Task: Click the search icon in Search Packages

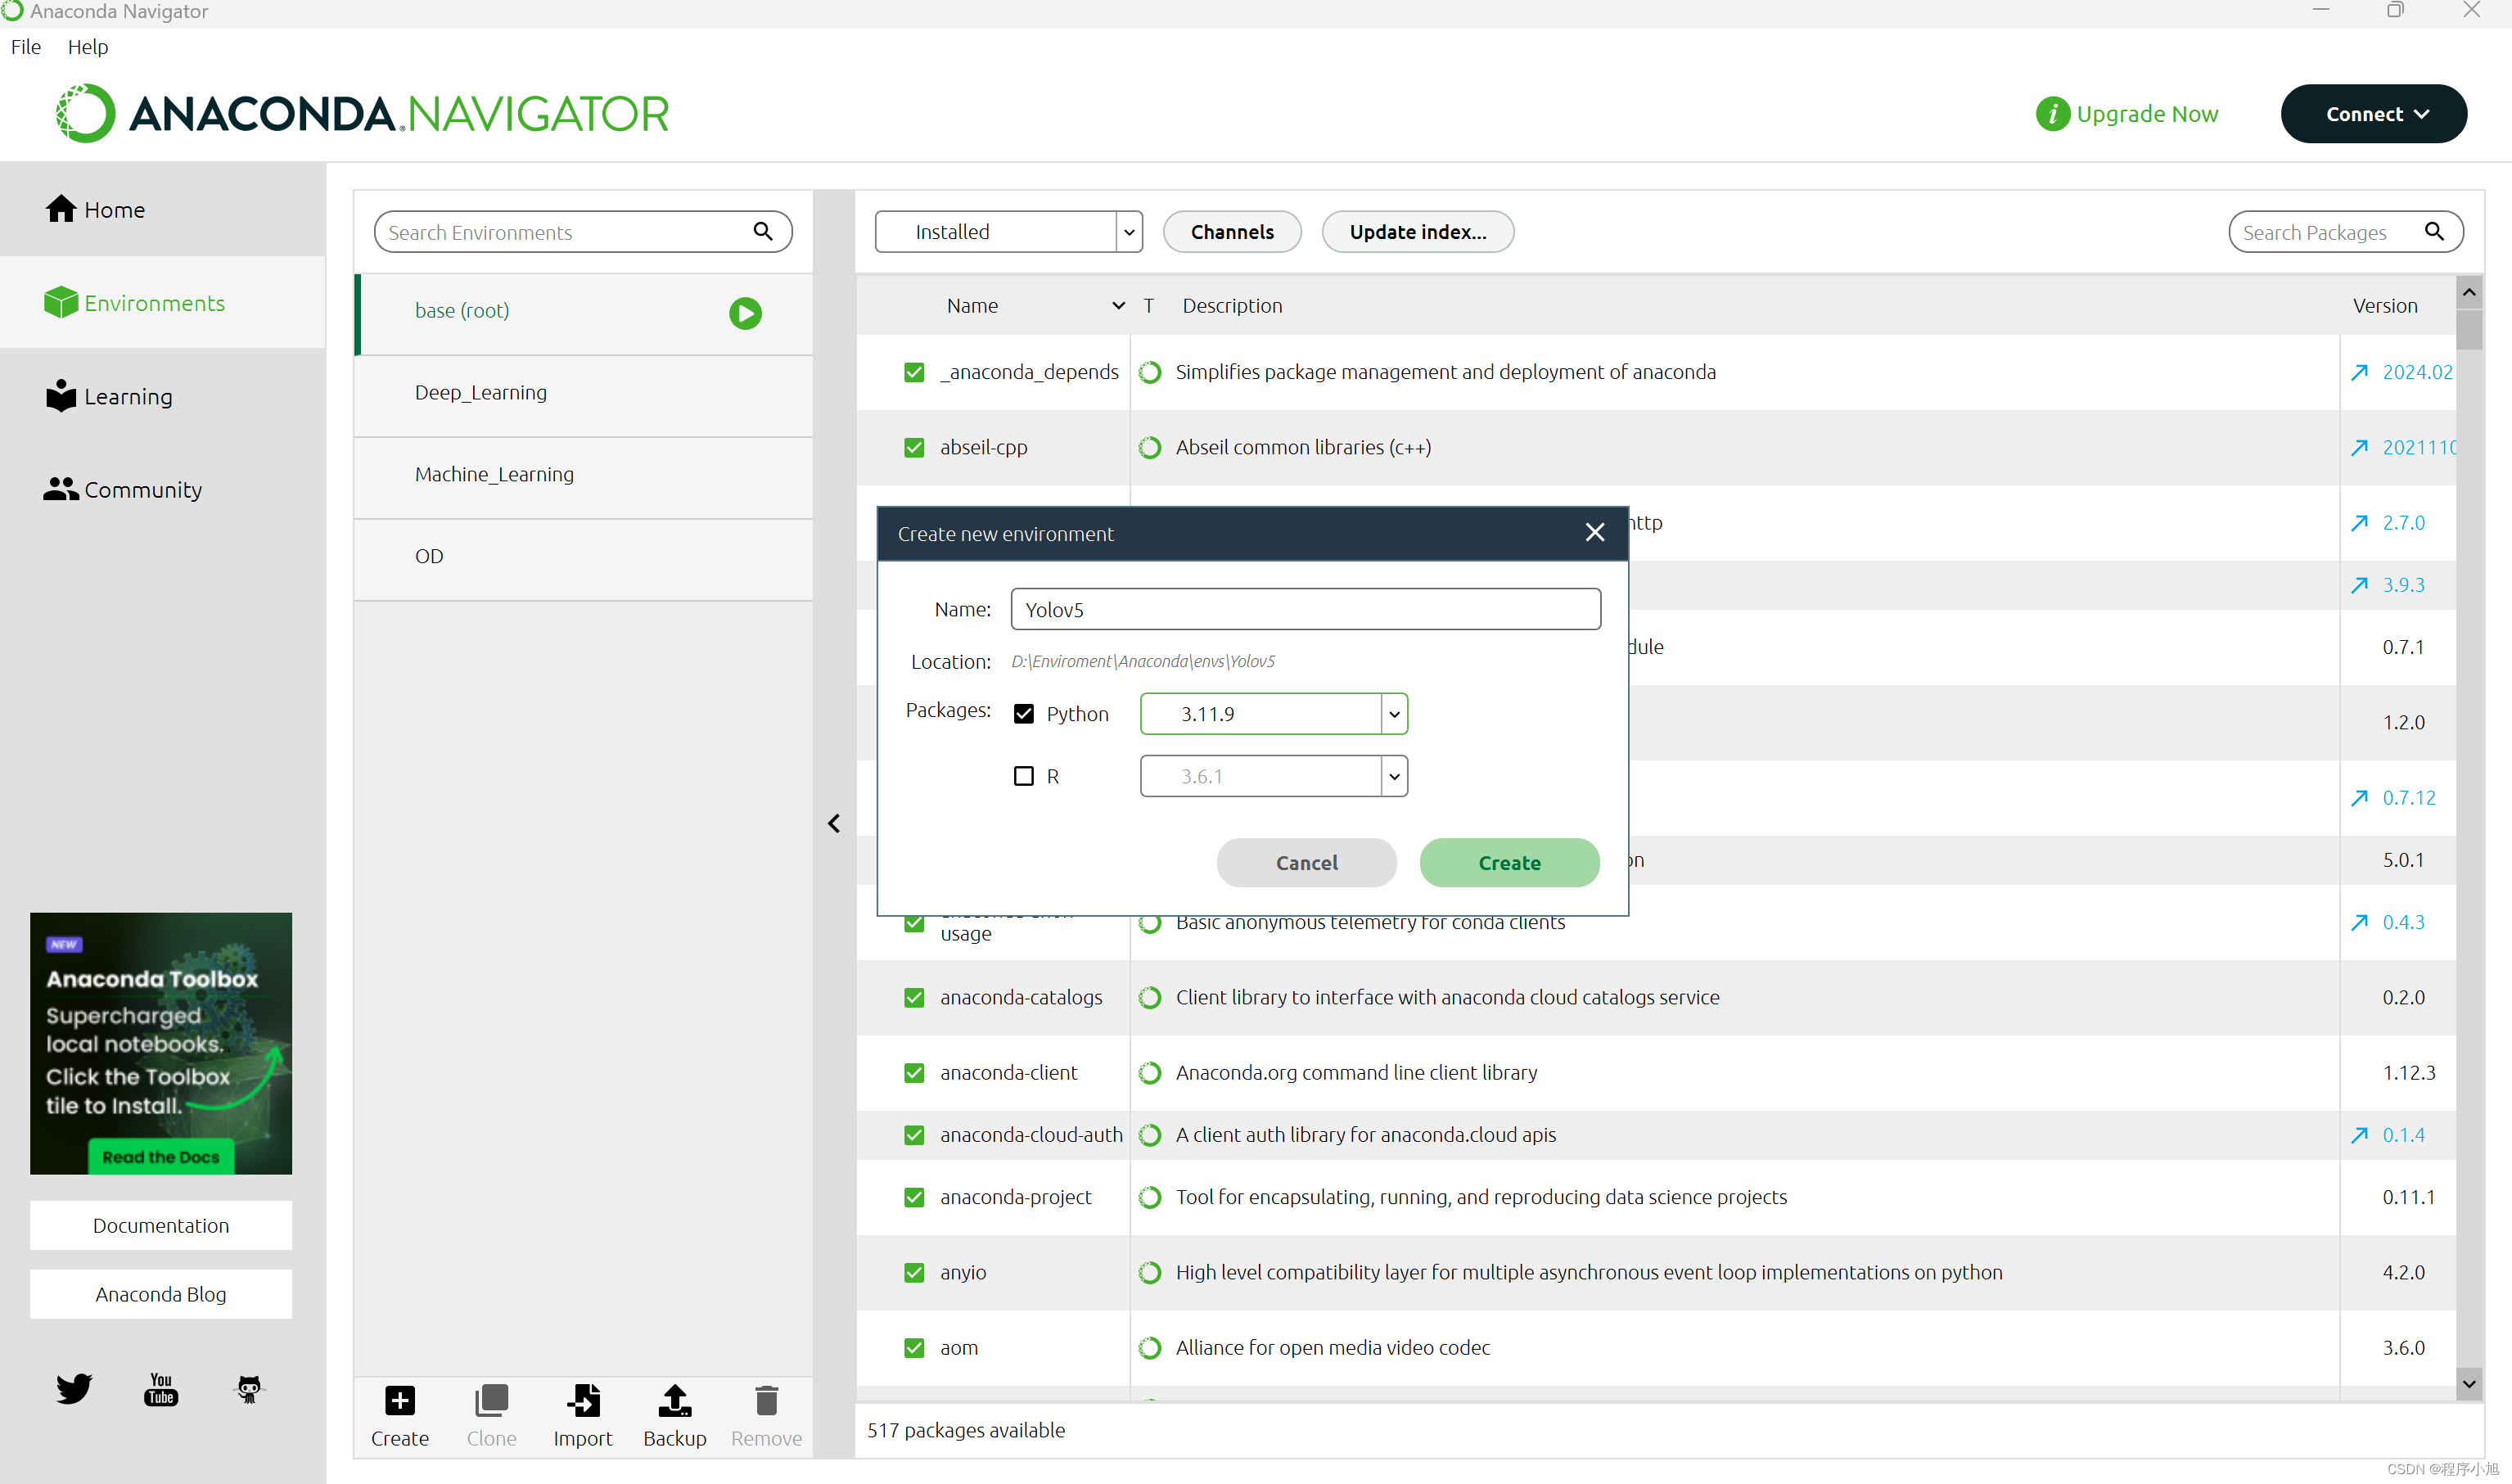Action: [x=2434, y=231]
